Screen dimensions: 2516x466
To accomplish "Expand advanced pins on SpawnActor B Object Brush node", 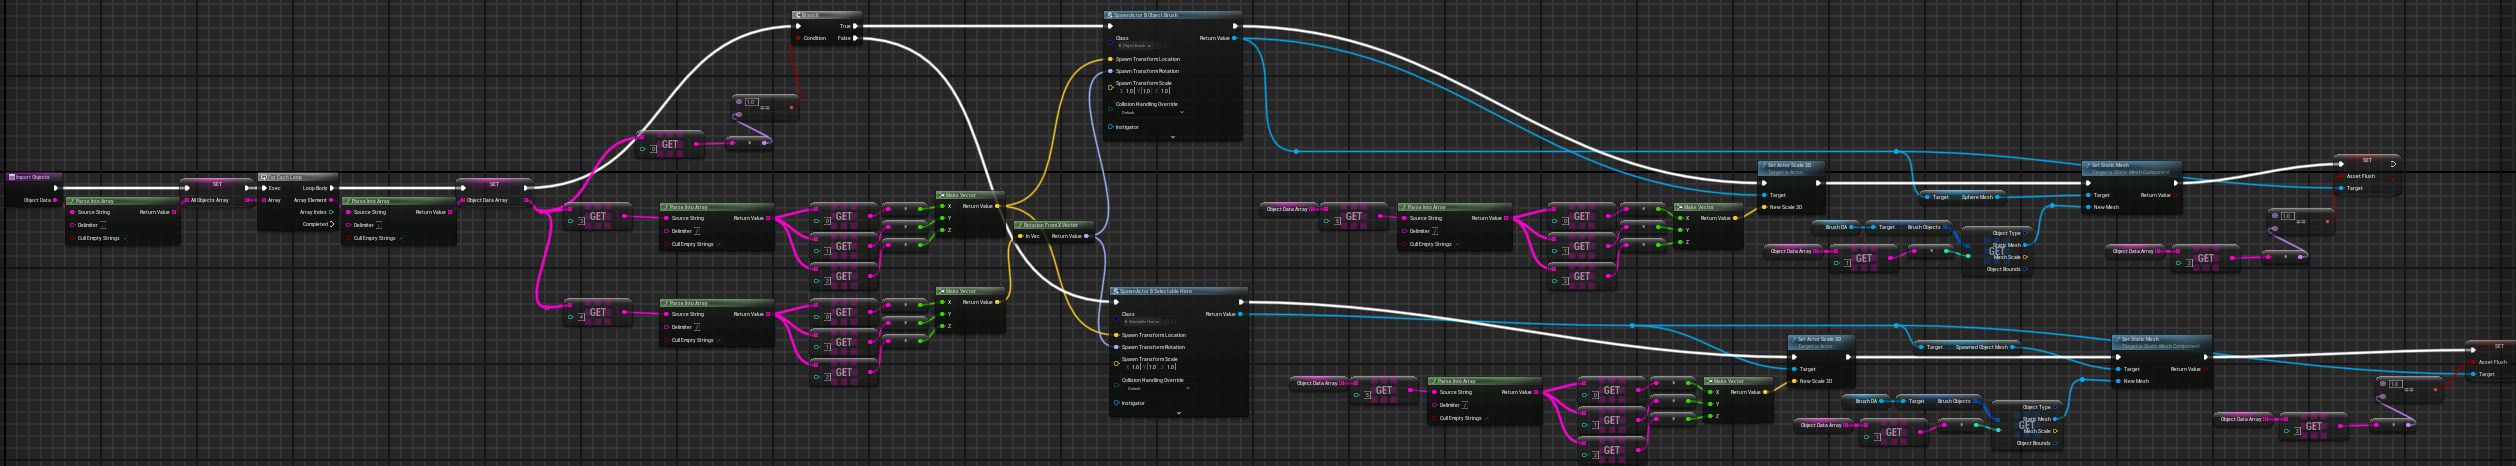I will pyautogui.click(x=1172, y=137).
